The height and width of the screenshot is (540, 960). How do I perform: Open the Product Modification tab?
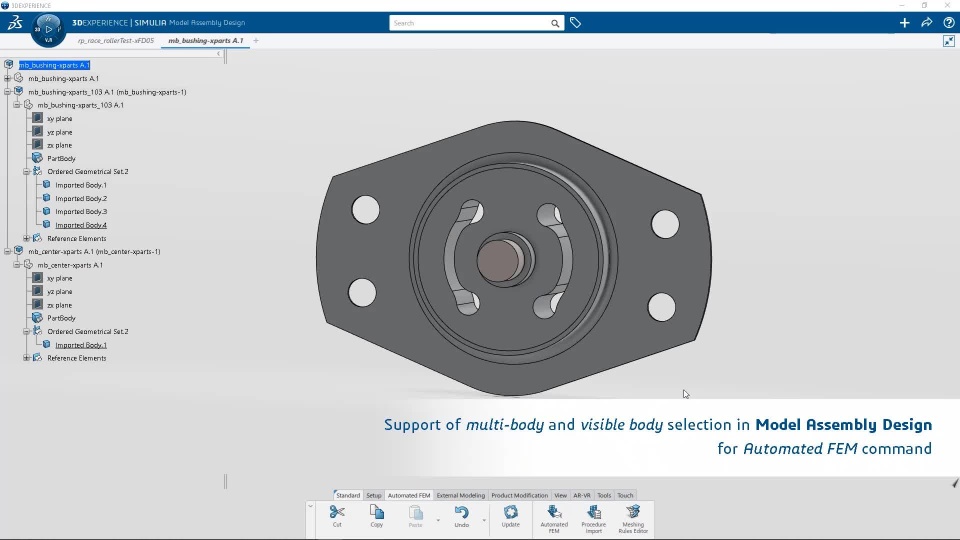coord(519,495)
